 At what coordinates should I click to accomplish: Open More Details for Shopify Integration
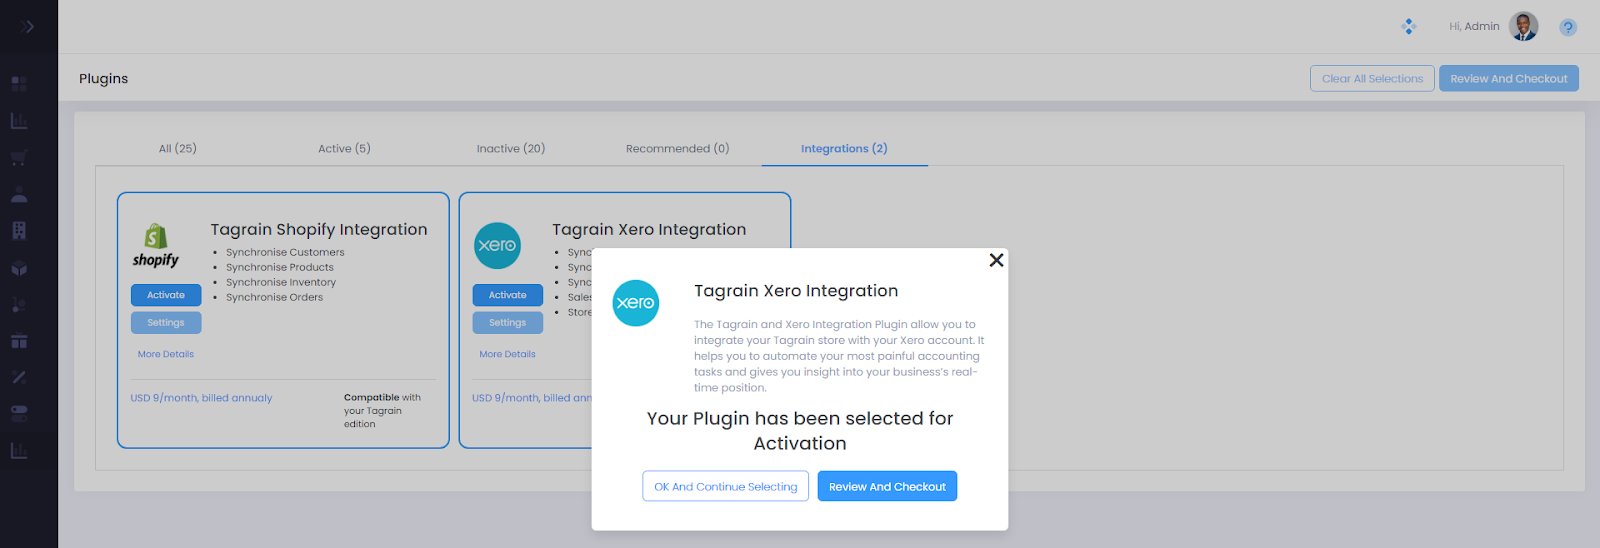click(x=166, y=354)
